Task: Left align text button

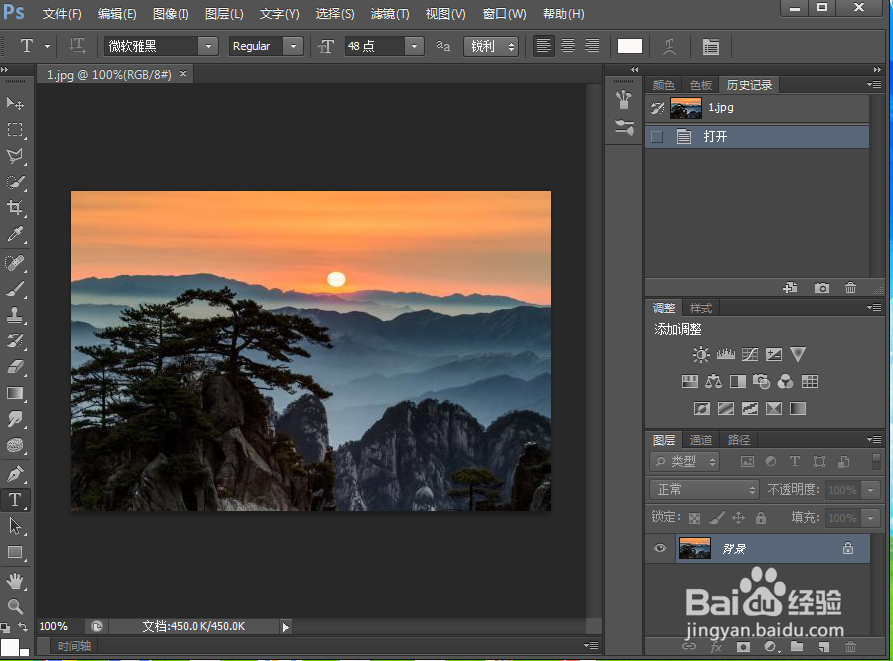Action: (x=543, y=46)
